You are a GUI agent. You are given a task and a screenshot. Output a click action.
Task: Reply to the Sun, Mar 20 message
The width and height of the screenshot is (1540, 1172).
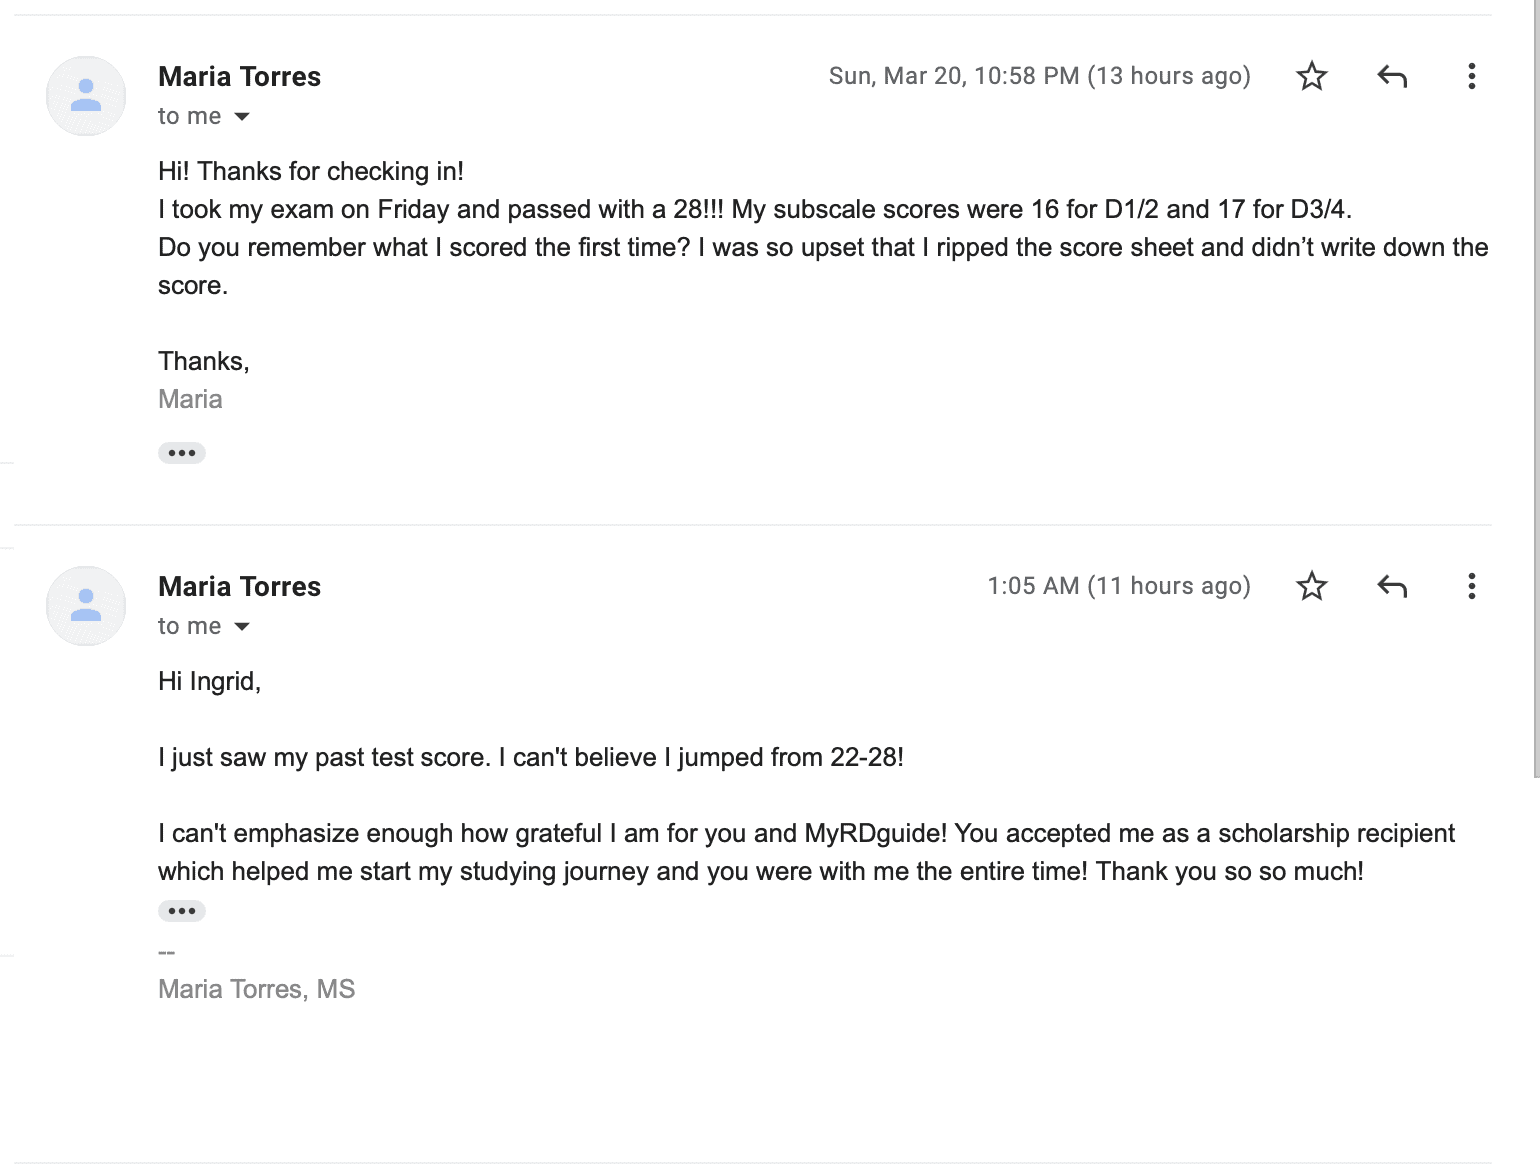coord(1391,76)
